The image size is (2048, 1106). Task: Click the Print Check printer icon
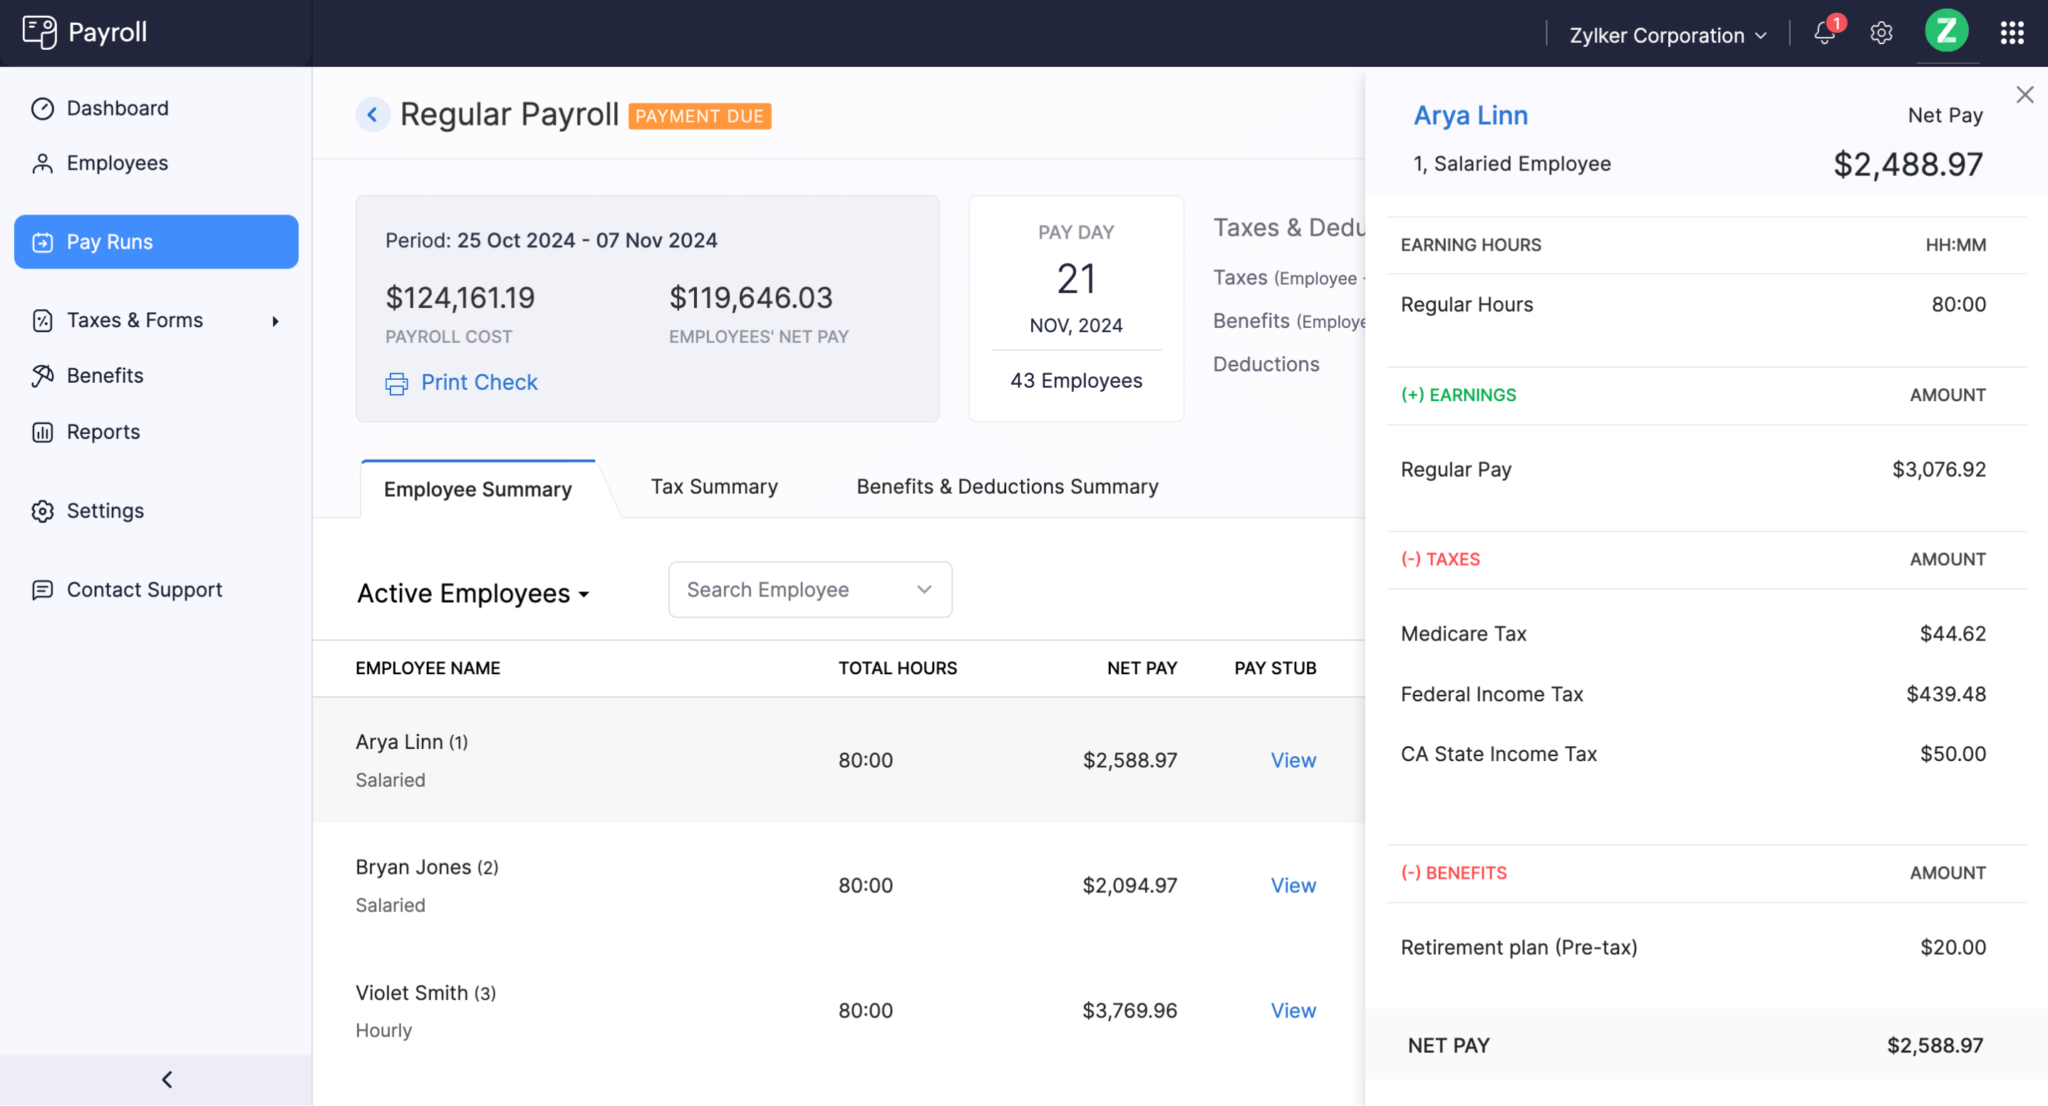(x=397, y=382)
